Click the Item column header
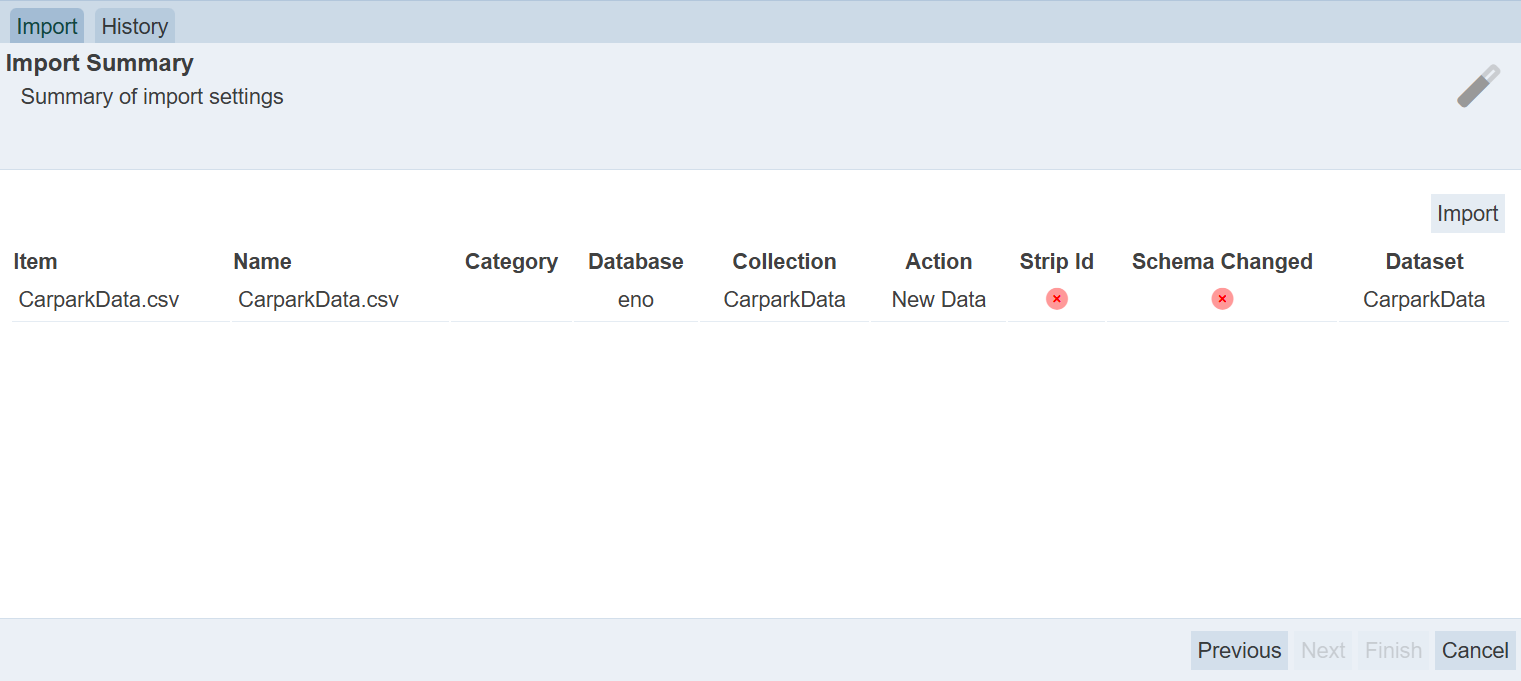Screen dimensions: 1521x681 pyautogui.click(x=36, y=262)
